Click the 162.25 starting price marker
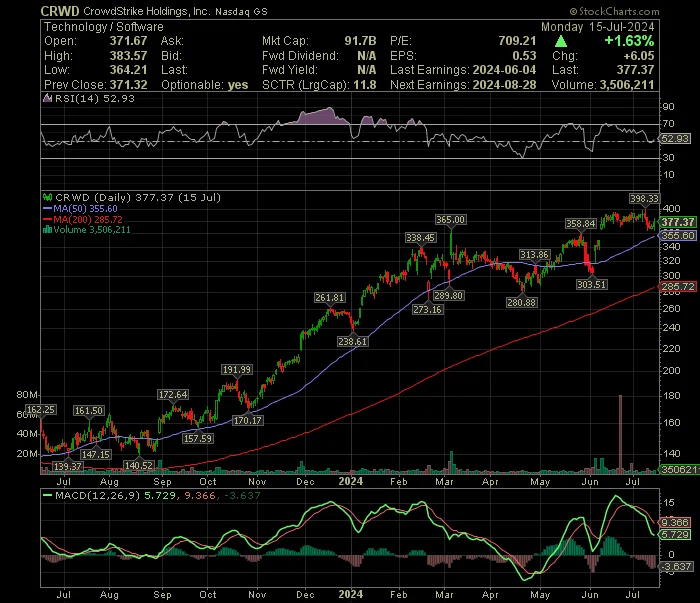Viewport: 700px width, 603px height. point(41,410)
